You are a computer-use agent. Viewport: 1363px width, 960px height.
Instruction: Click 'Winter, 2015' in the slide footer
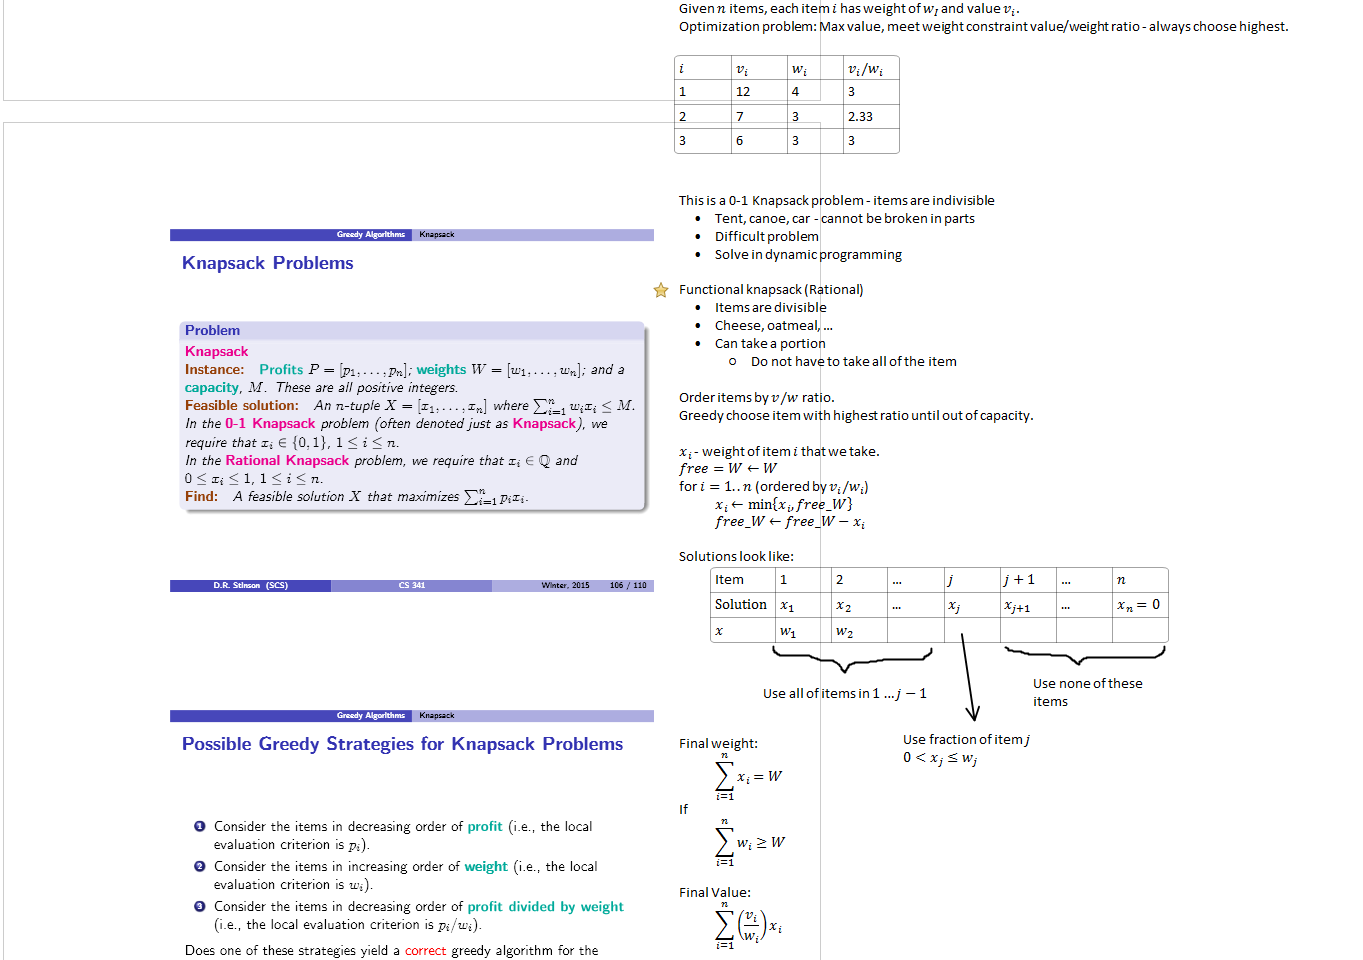(x=565, y=586)
